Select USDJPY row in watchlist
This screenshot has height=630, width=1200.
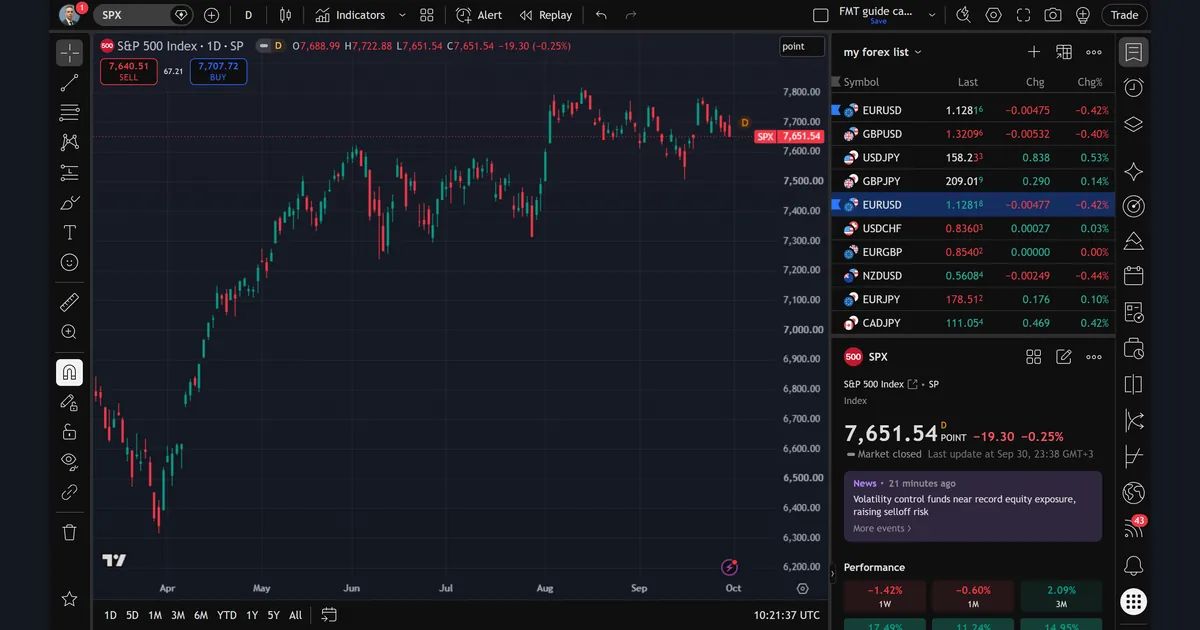click(x=973, y=158)
